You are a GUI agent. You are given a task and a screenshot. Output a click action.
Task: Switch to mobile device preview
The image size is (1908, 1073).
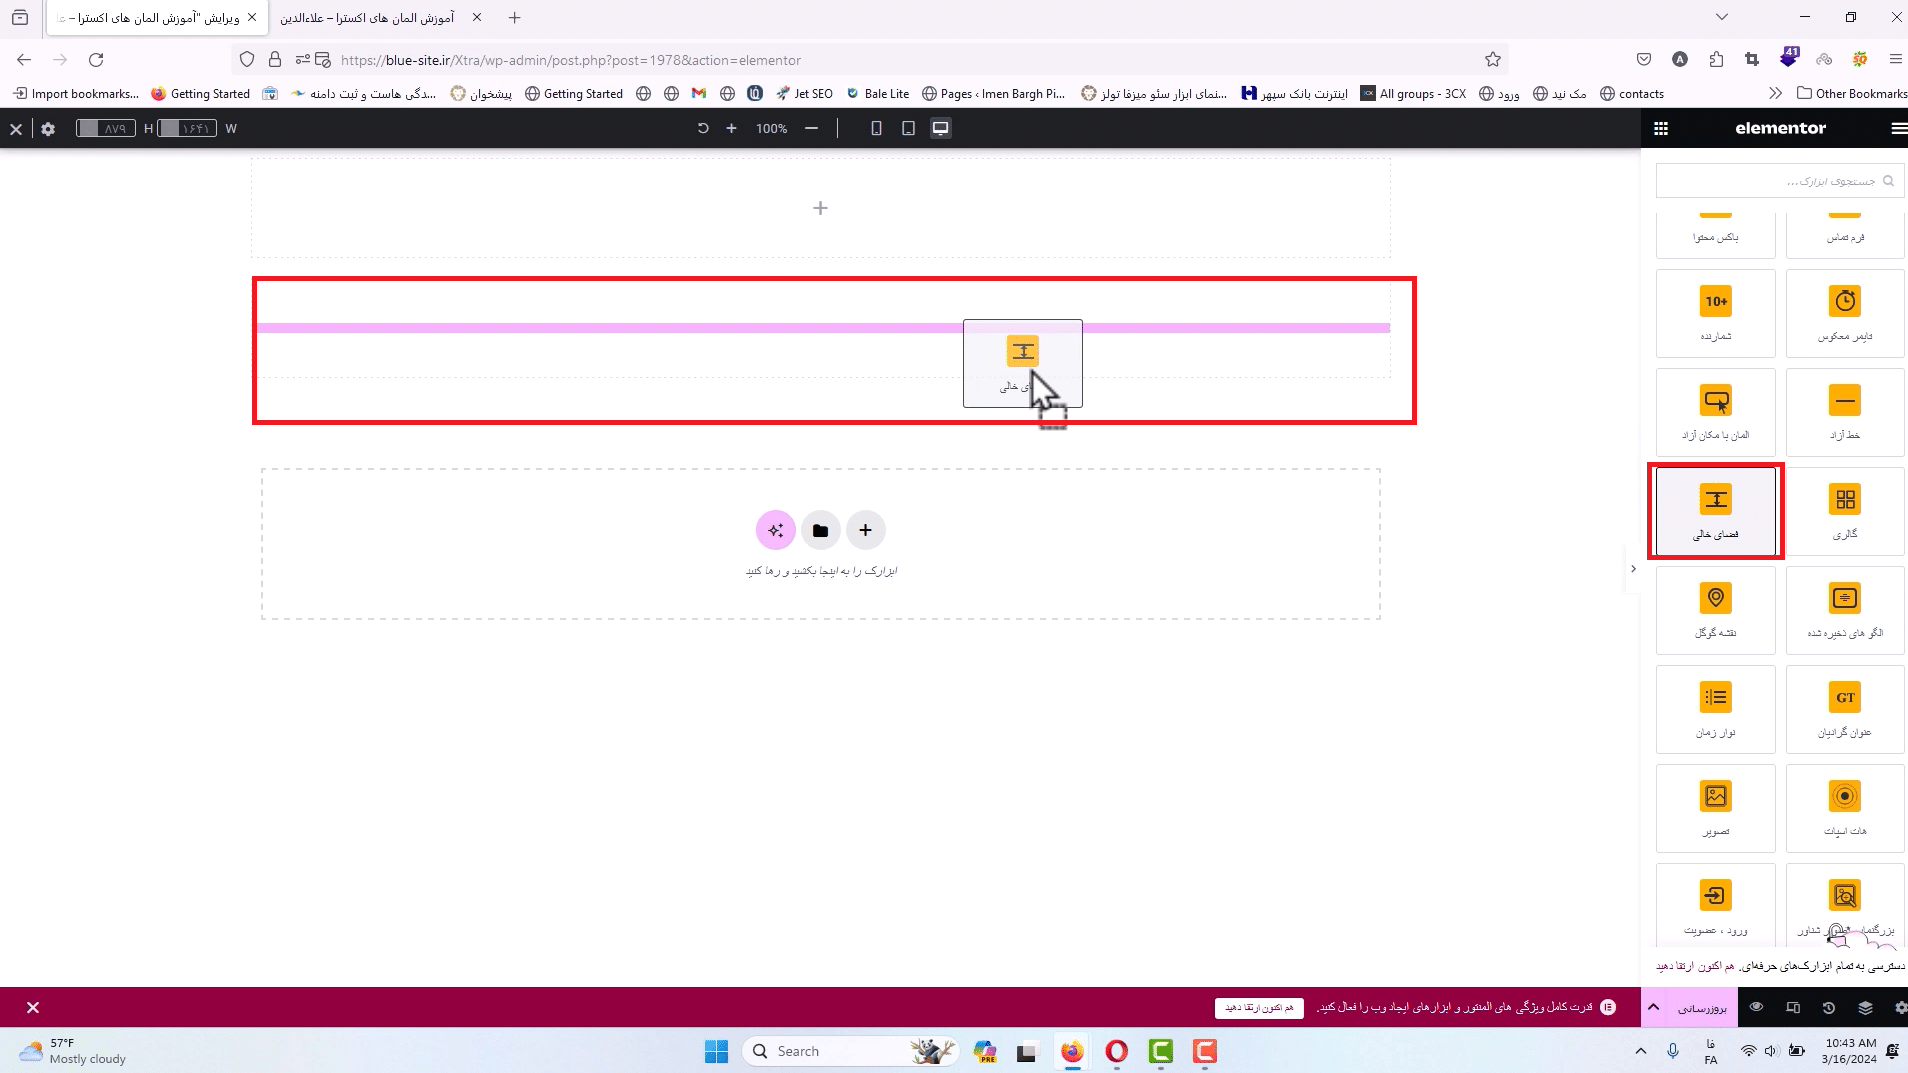(876, 128)
